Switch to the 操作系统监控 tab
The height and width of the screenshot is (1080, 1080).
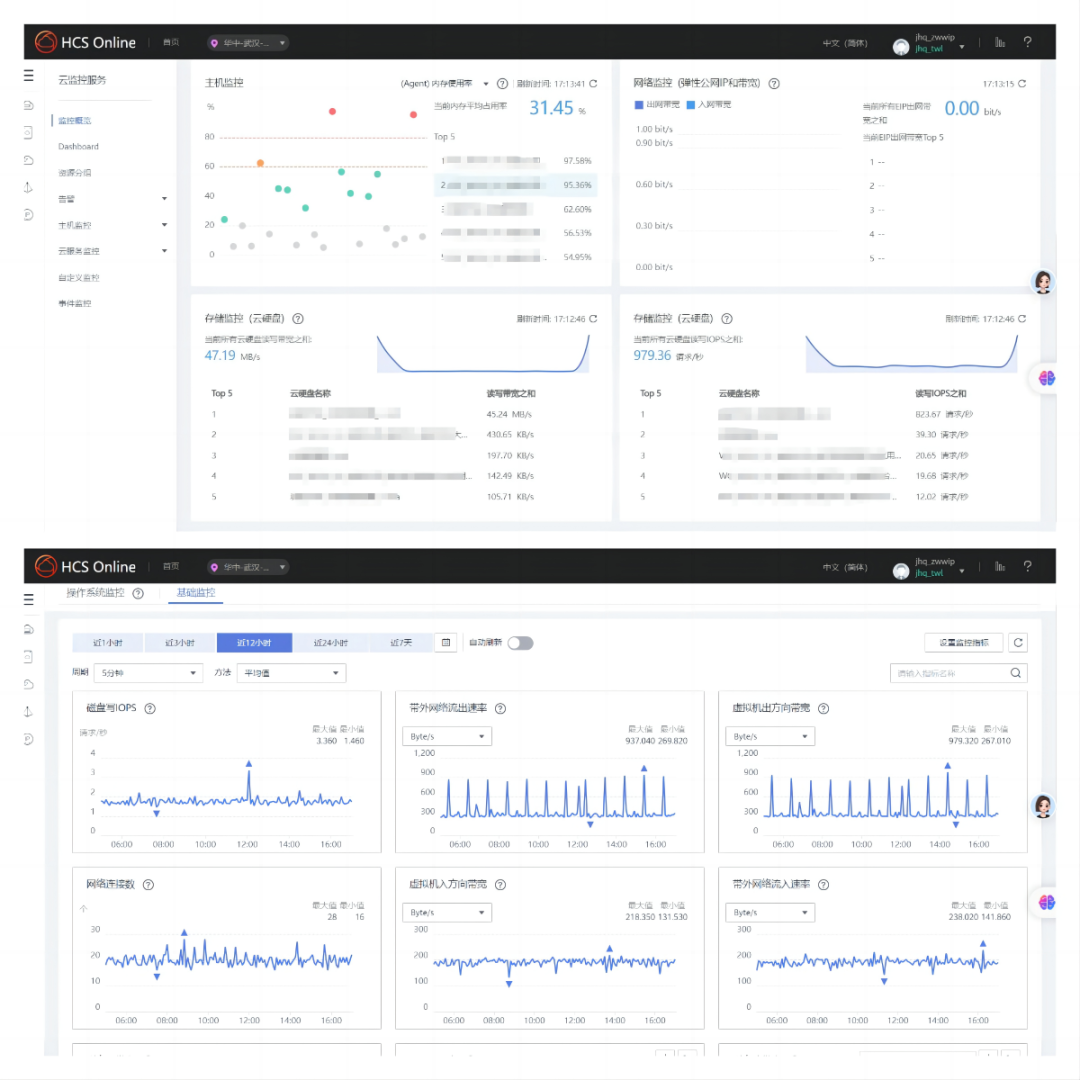coord(95,593)
